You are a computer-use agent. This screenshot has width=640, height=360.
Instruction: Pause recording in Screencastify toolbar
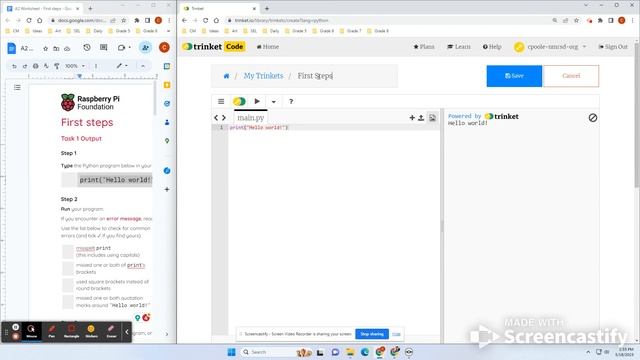(x=16, y=327)
